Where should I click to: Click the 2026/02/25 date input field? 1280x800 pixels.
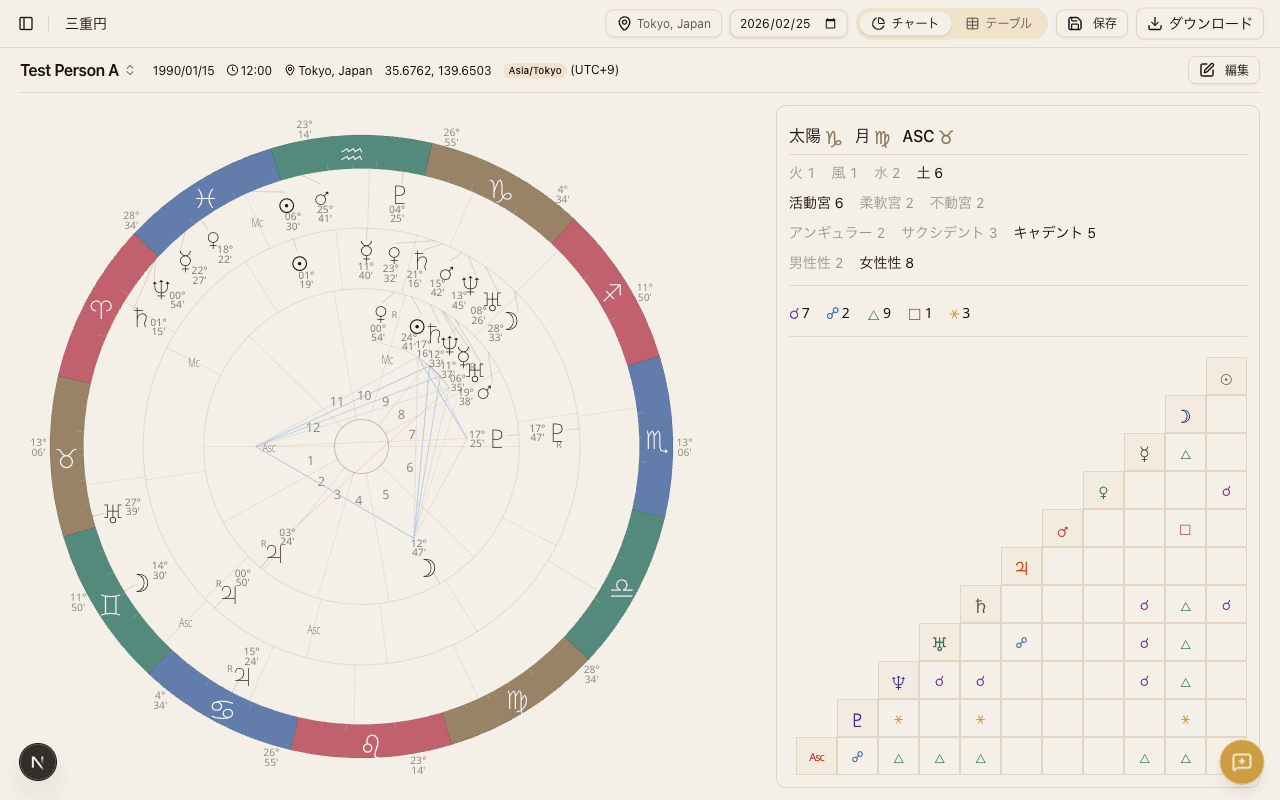pyautogui.click(x=775, y=23)
